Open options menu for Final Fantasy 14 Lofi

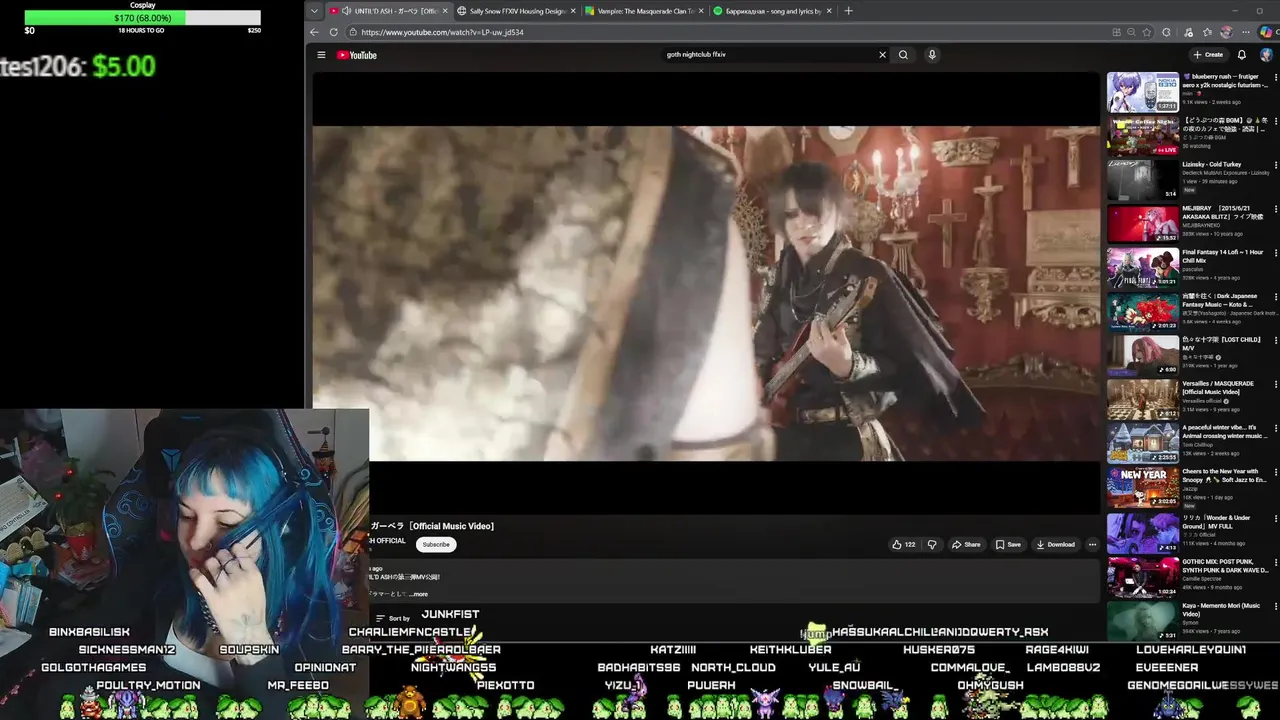click(1275, 253)
